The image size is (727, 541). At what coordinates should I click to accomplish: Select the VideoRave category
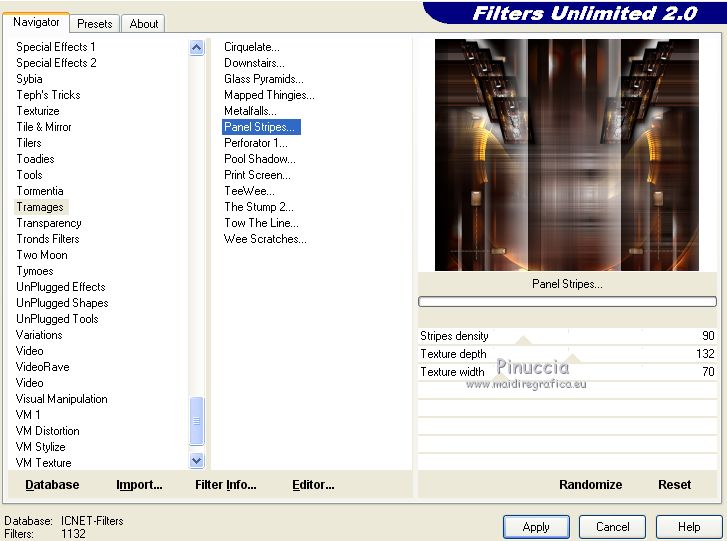click(x=42, y=367)
